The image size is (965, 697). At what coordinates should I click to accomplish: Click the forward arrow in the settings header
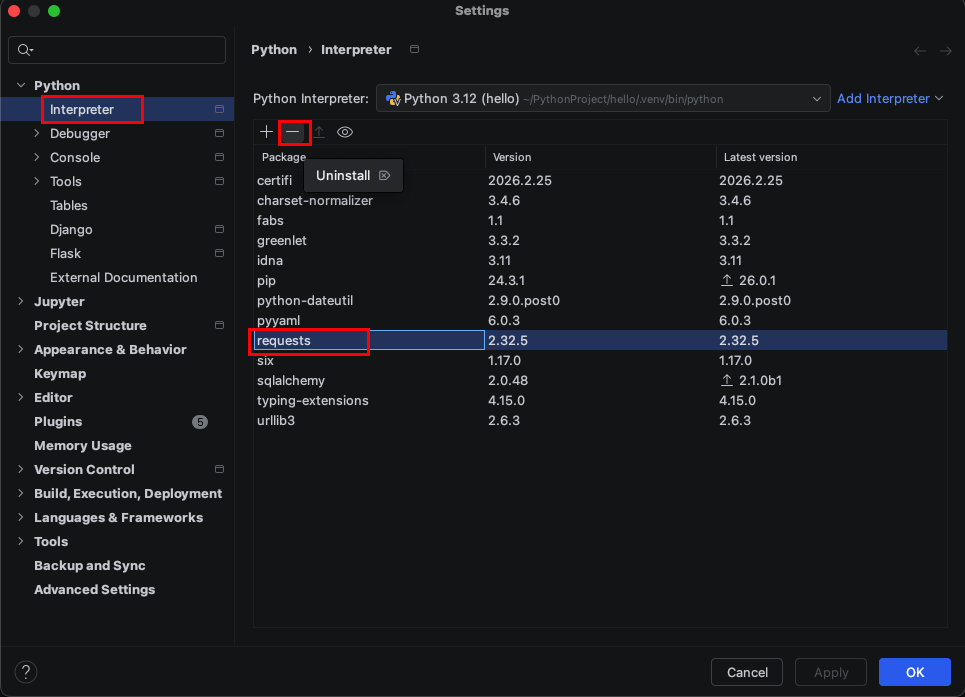point(945,50)
